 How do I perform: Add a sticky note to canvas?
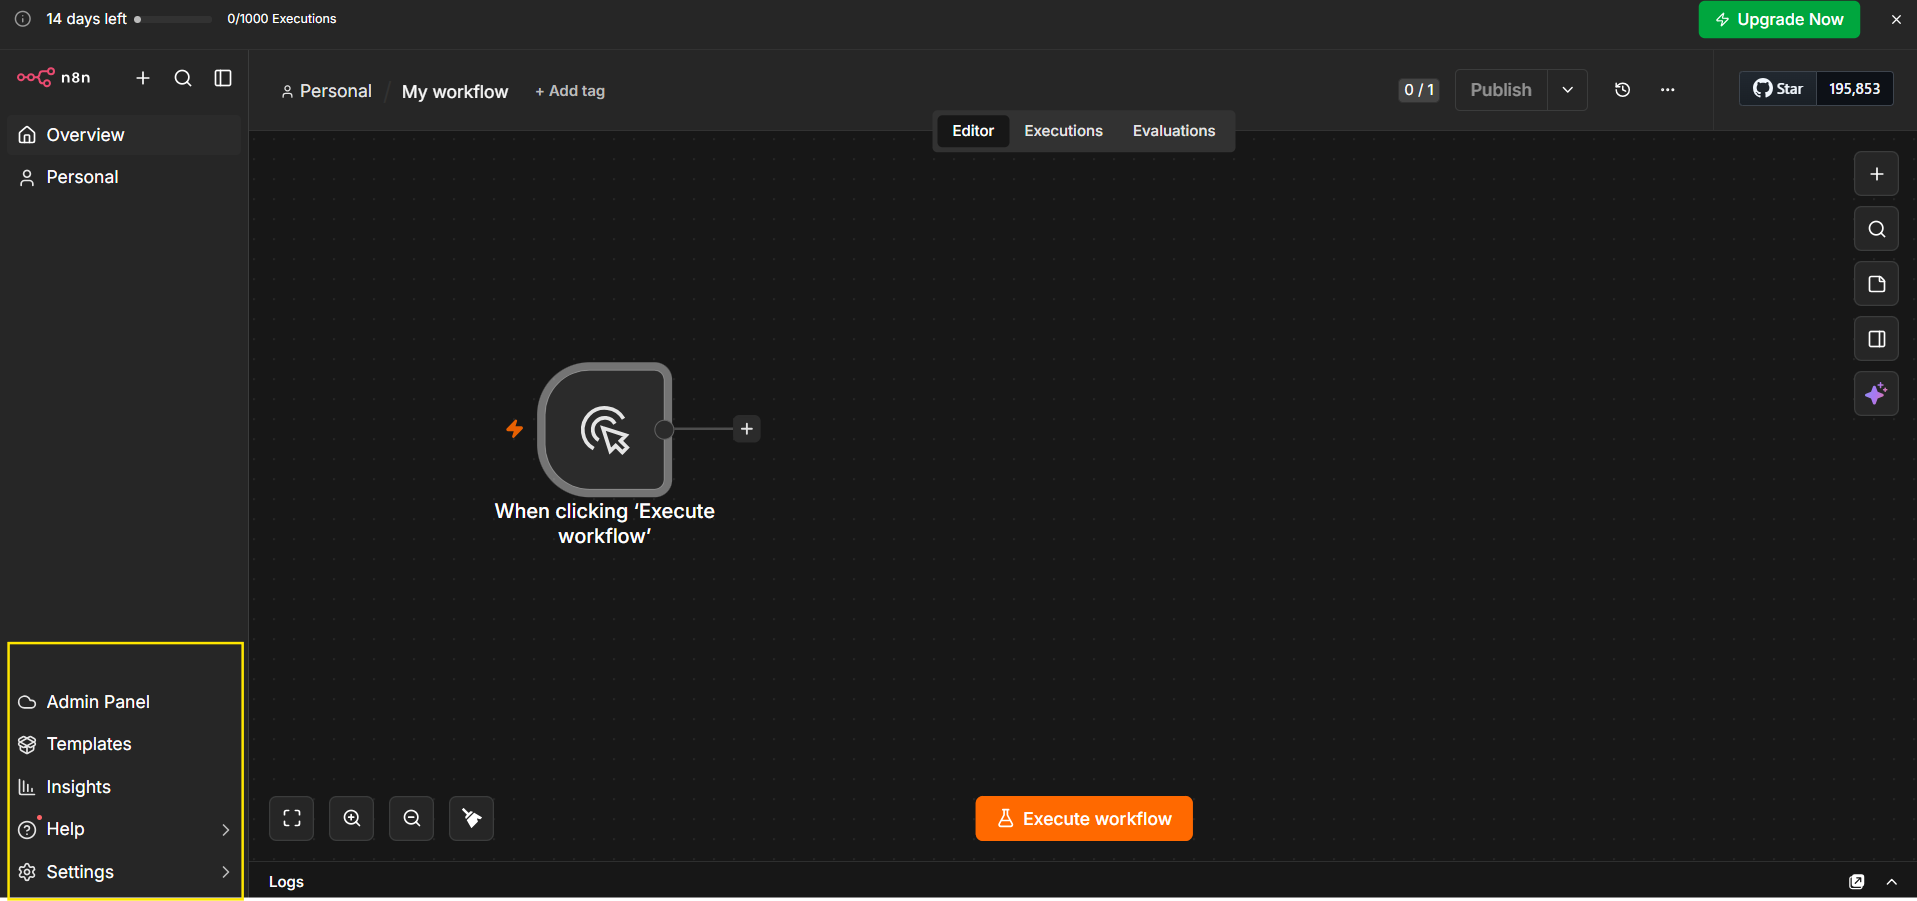(x=1876, y=284)
